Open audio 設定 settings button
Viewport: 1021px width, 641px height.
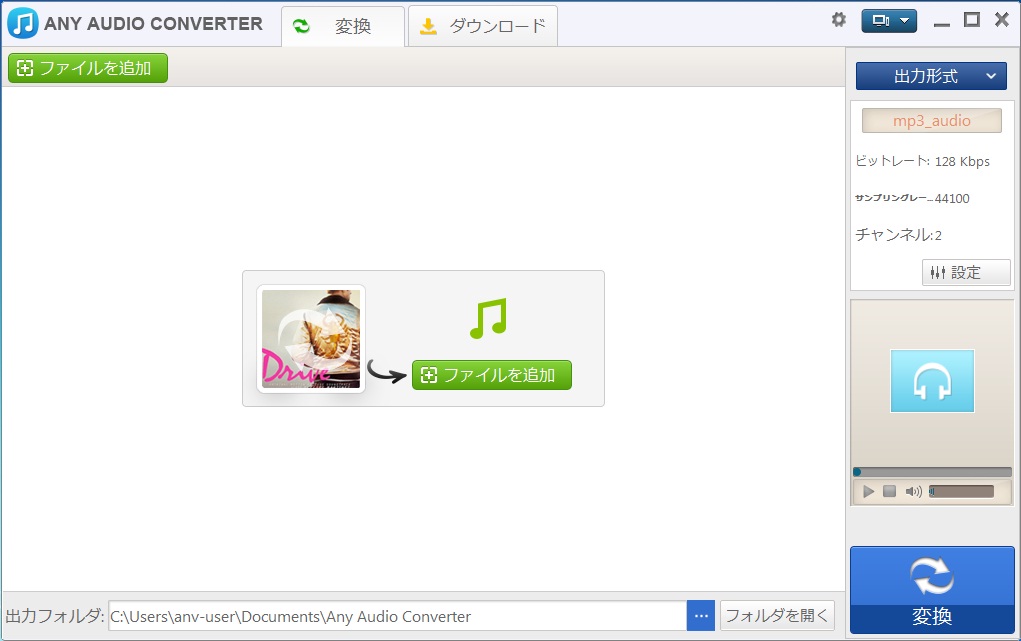pyautogui.click(x=965, y=272)
